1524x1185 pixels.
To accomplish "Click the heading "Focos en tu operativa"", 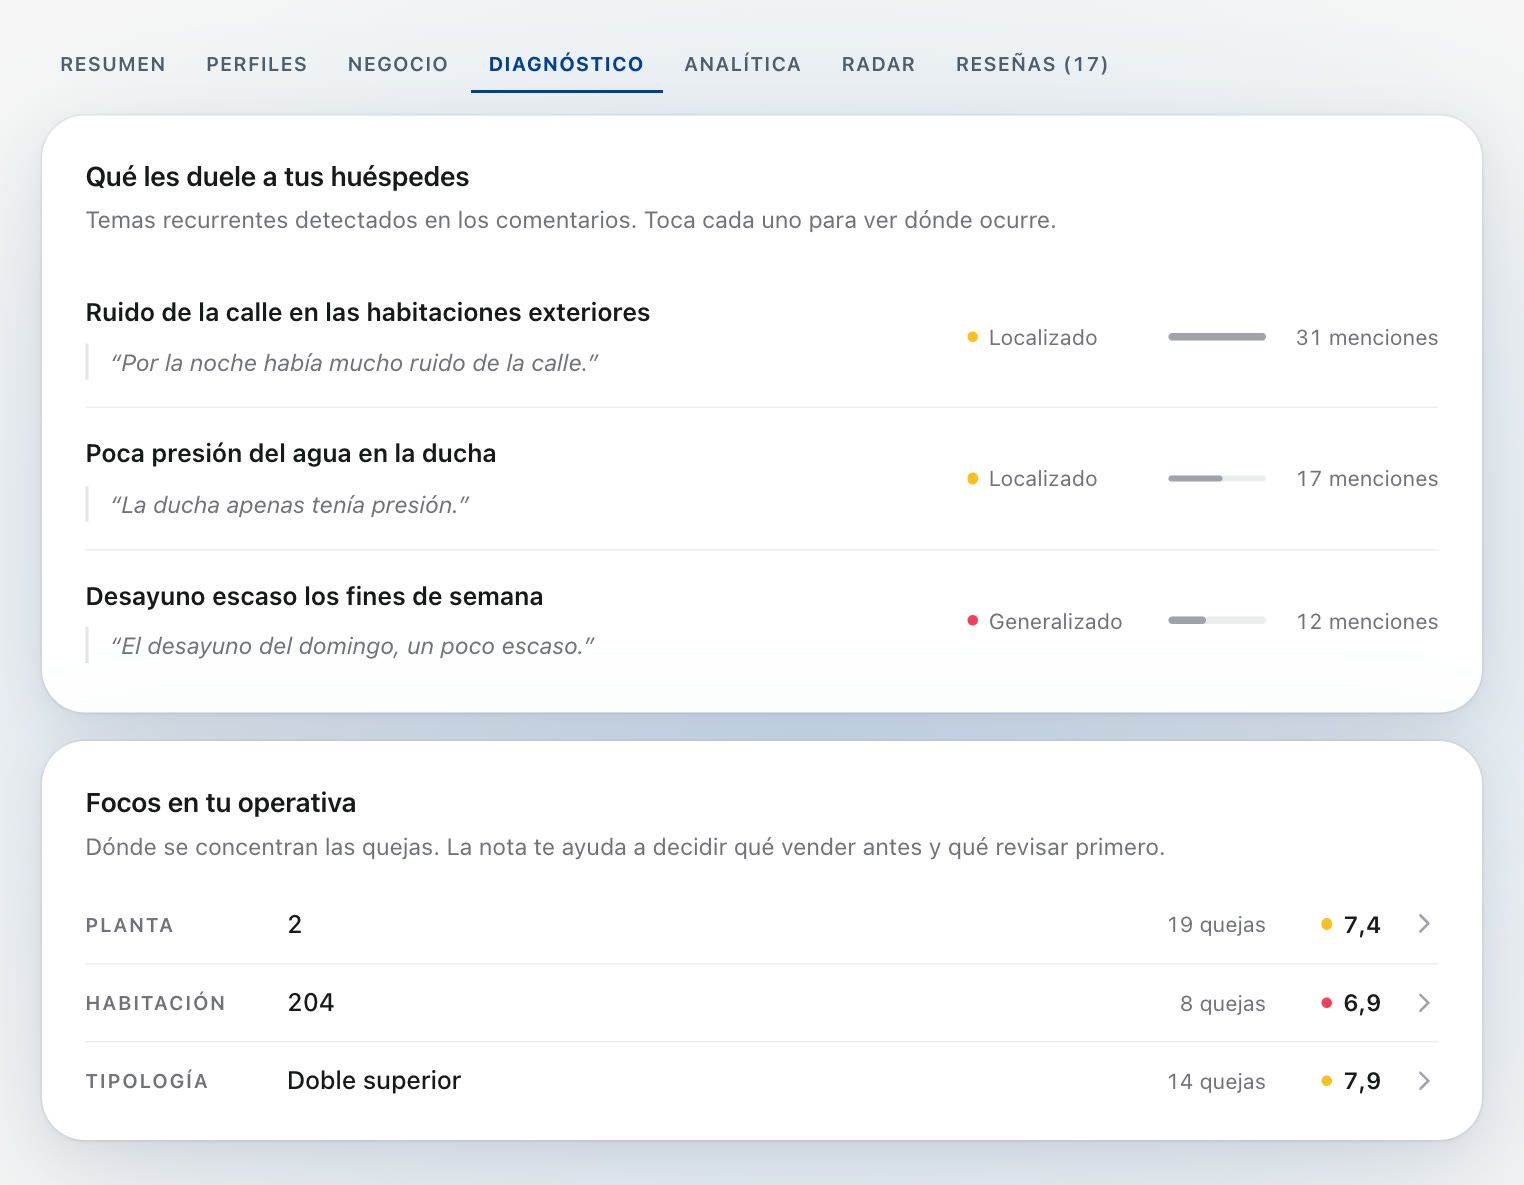I will pyautogui.click(x=221, y=803).
